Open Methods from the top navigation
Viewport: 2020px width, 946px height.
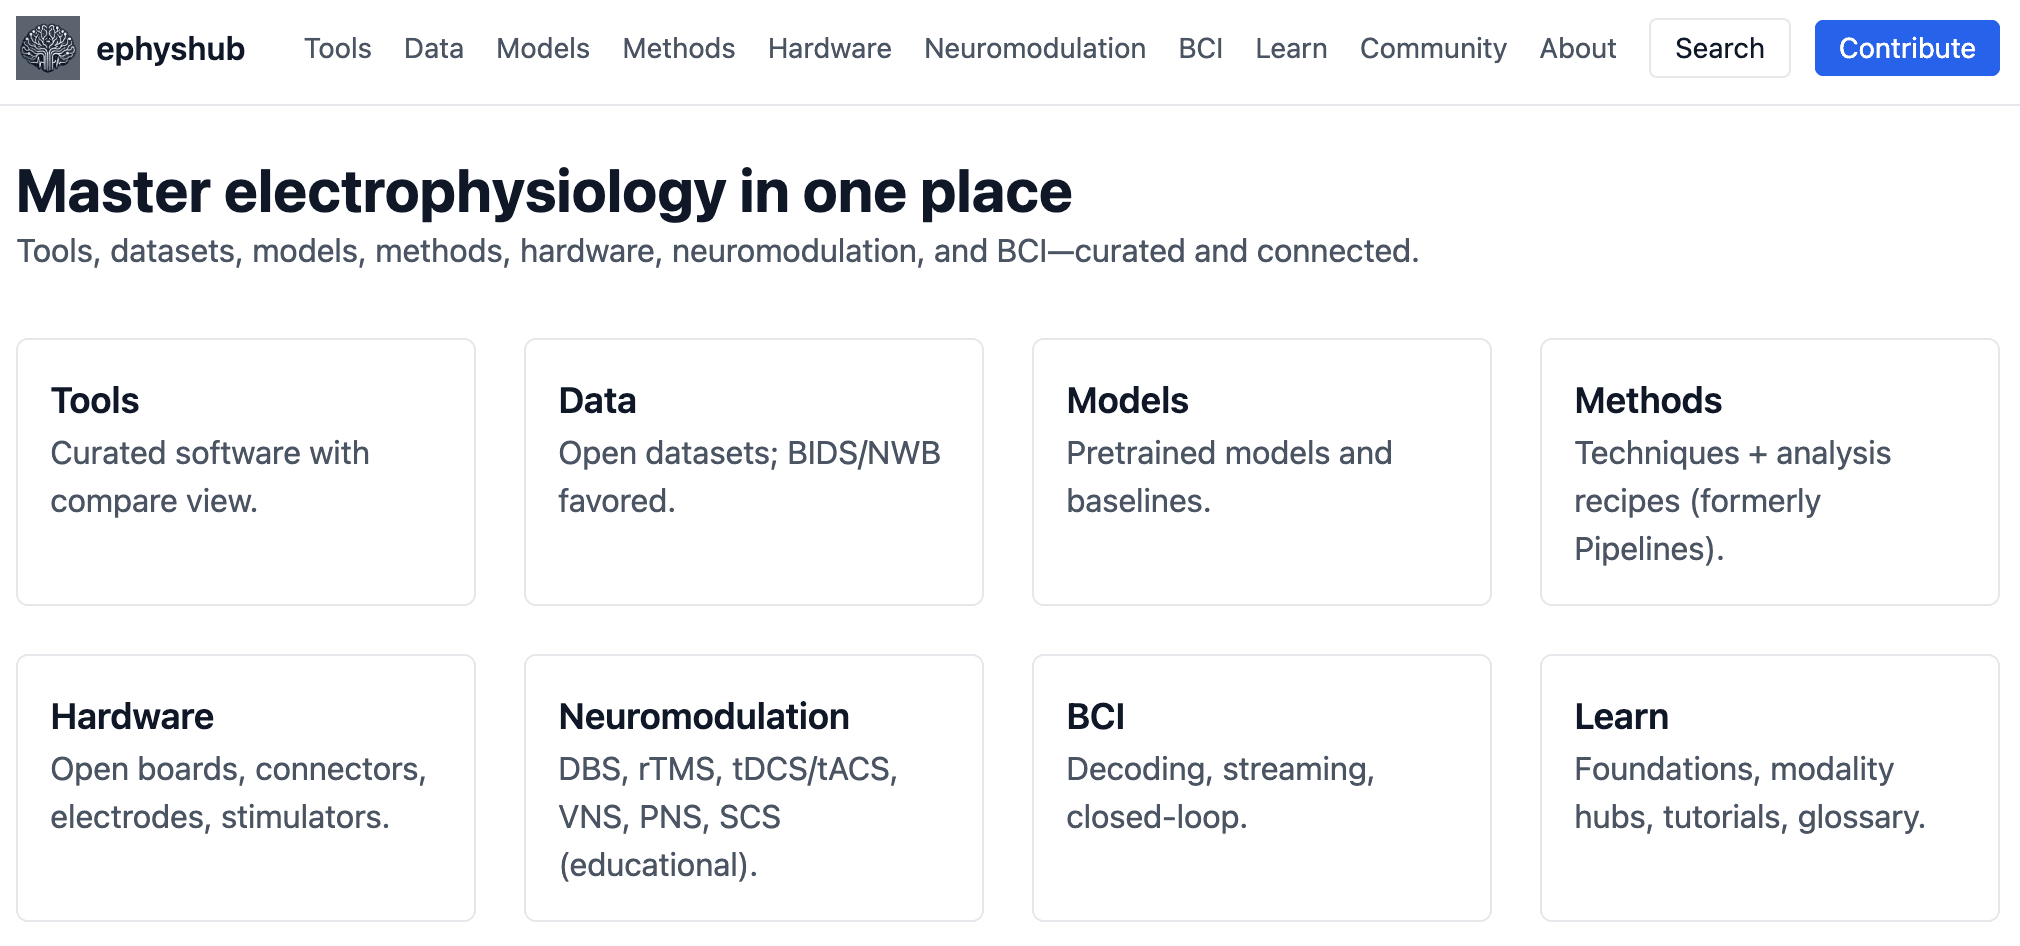coord(678,48)
